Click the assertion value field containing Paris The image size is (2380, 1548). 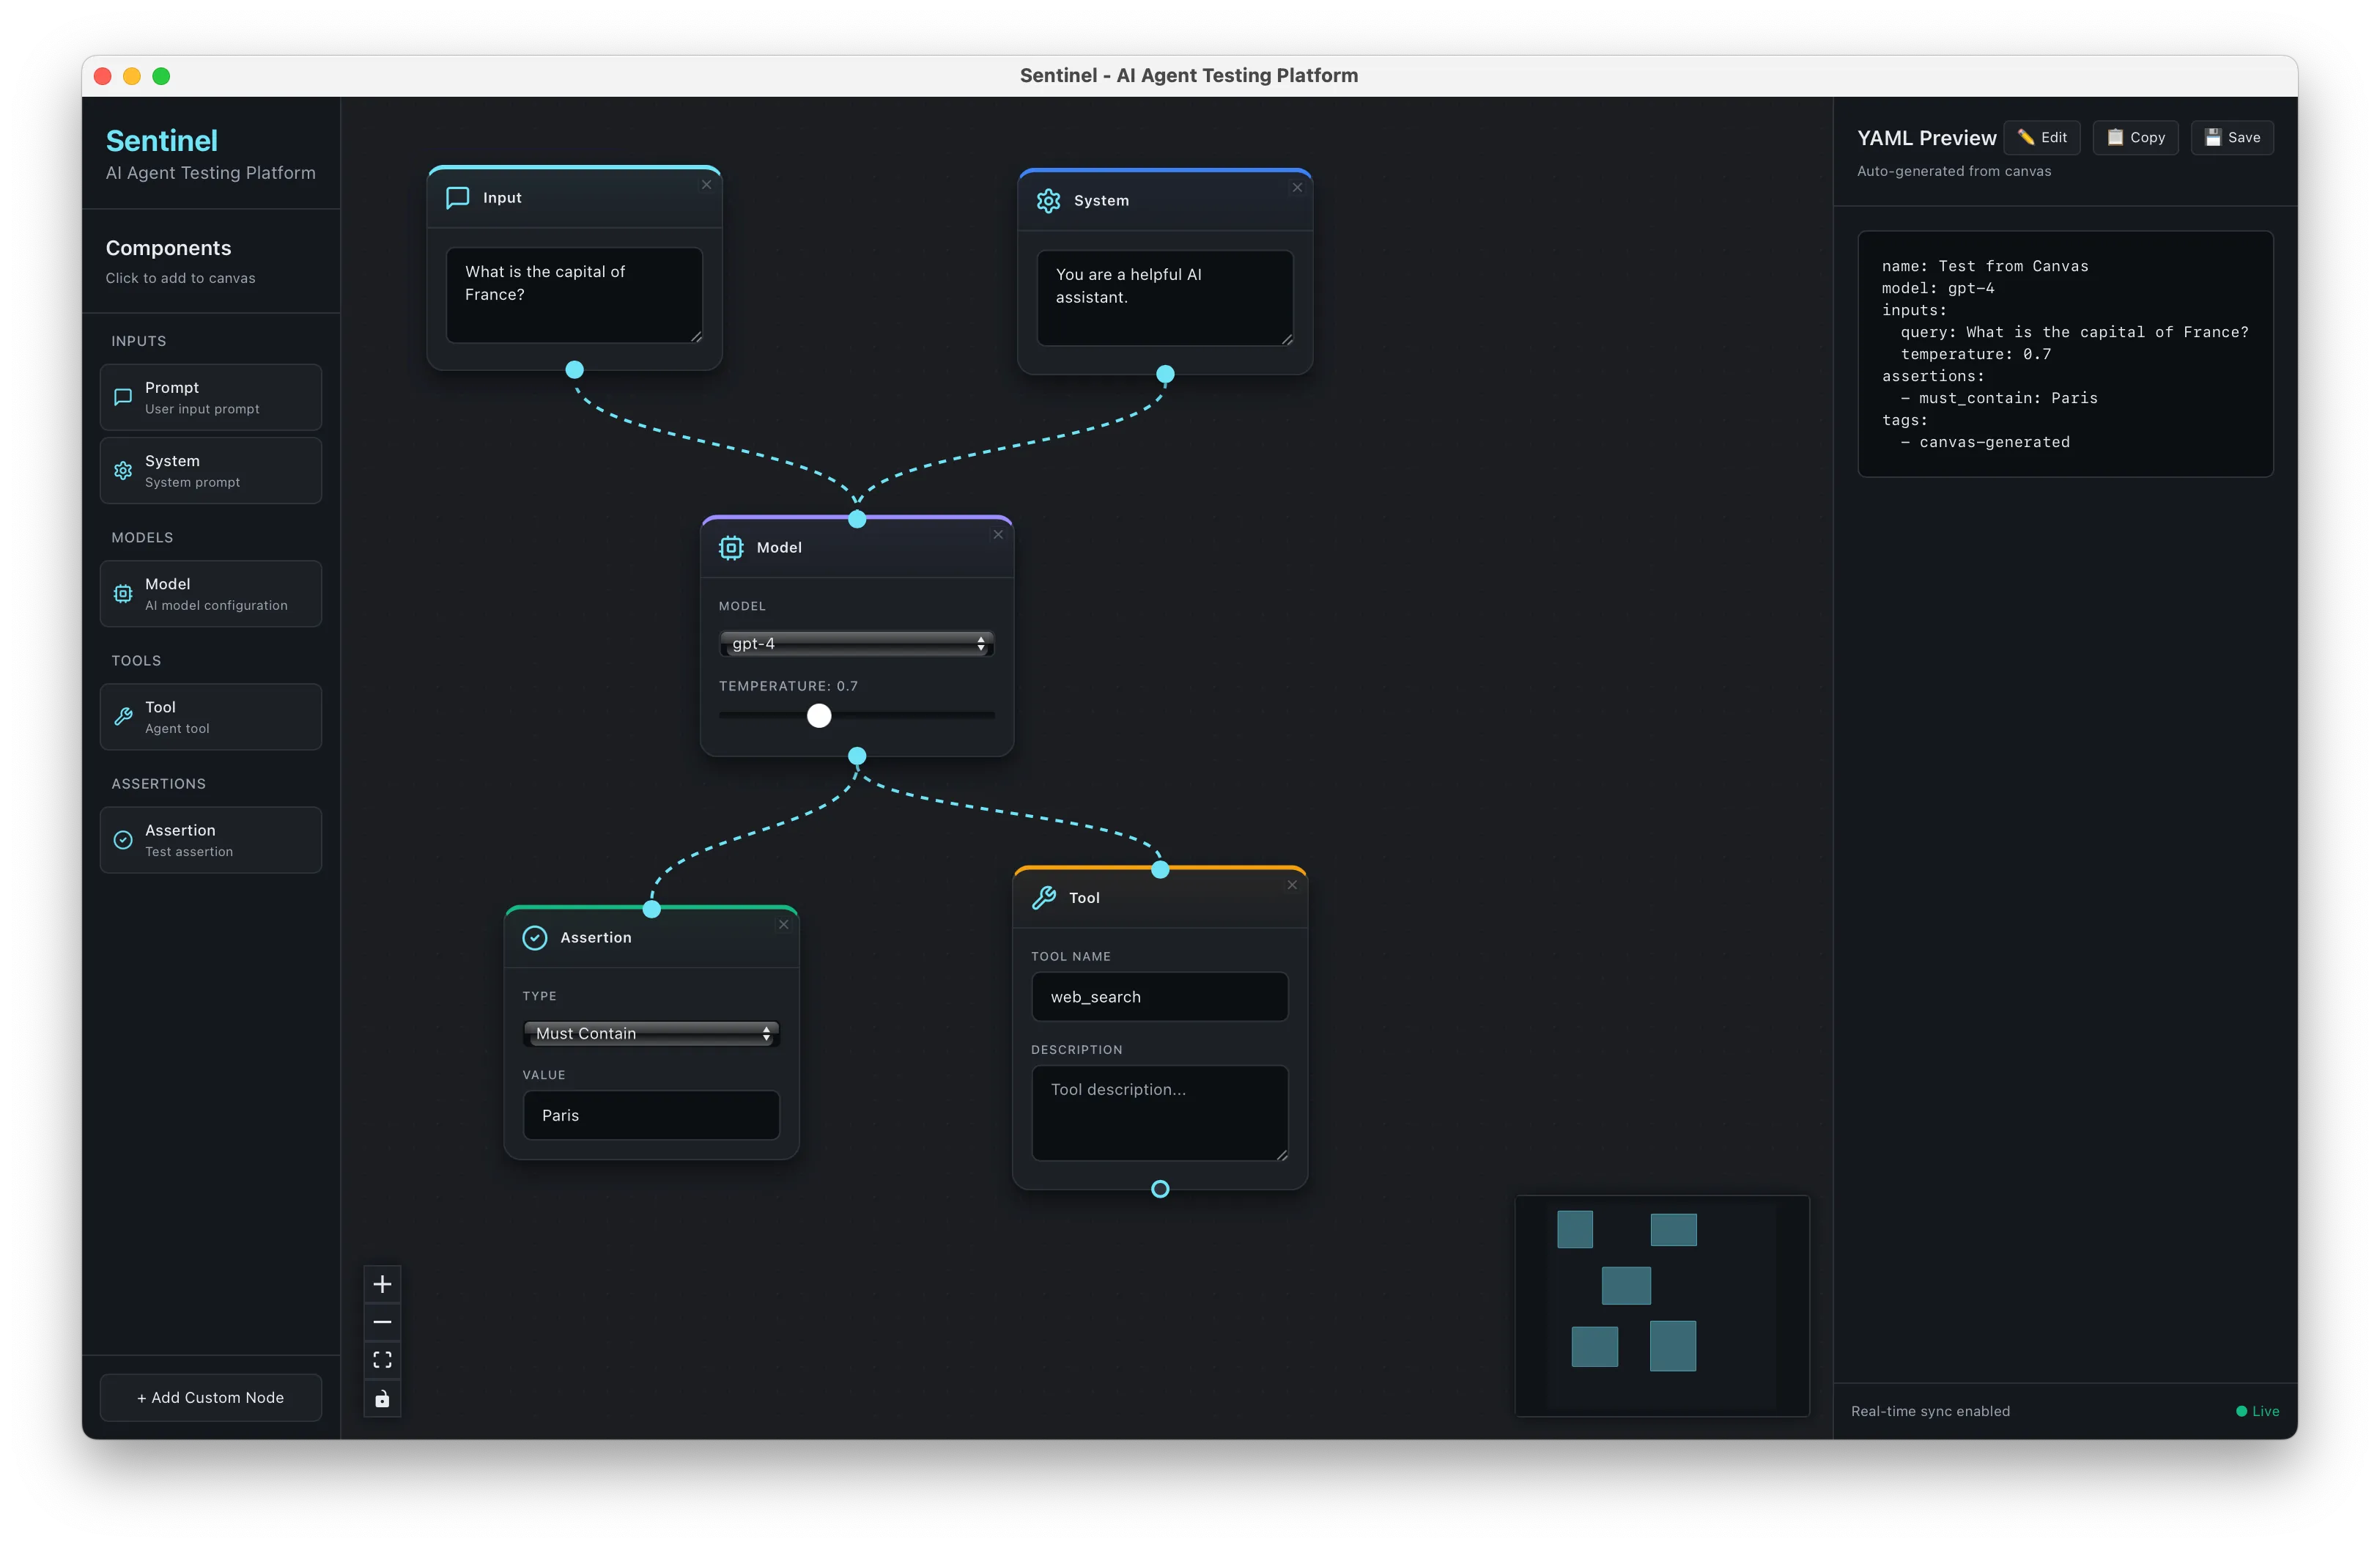[x=651, y=1115]
